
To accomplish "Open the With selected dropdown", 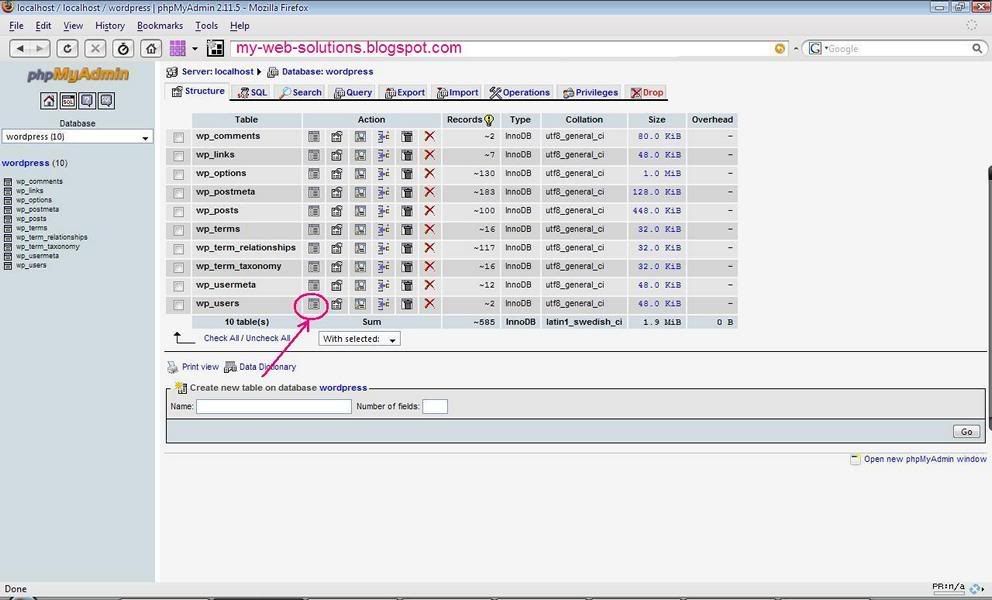I will pyautogui.click(x=359, y=339).
